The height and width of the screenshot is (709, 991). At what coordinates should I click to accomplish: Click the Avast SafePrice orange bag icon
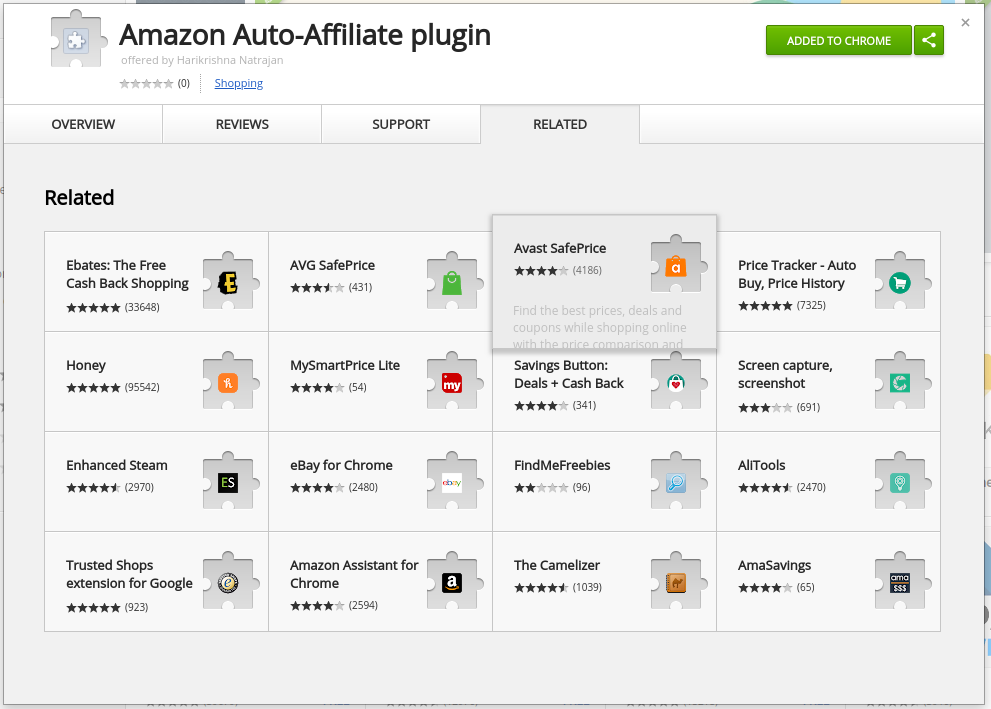(676, 265)
